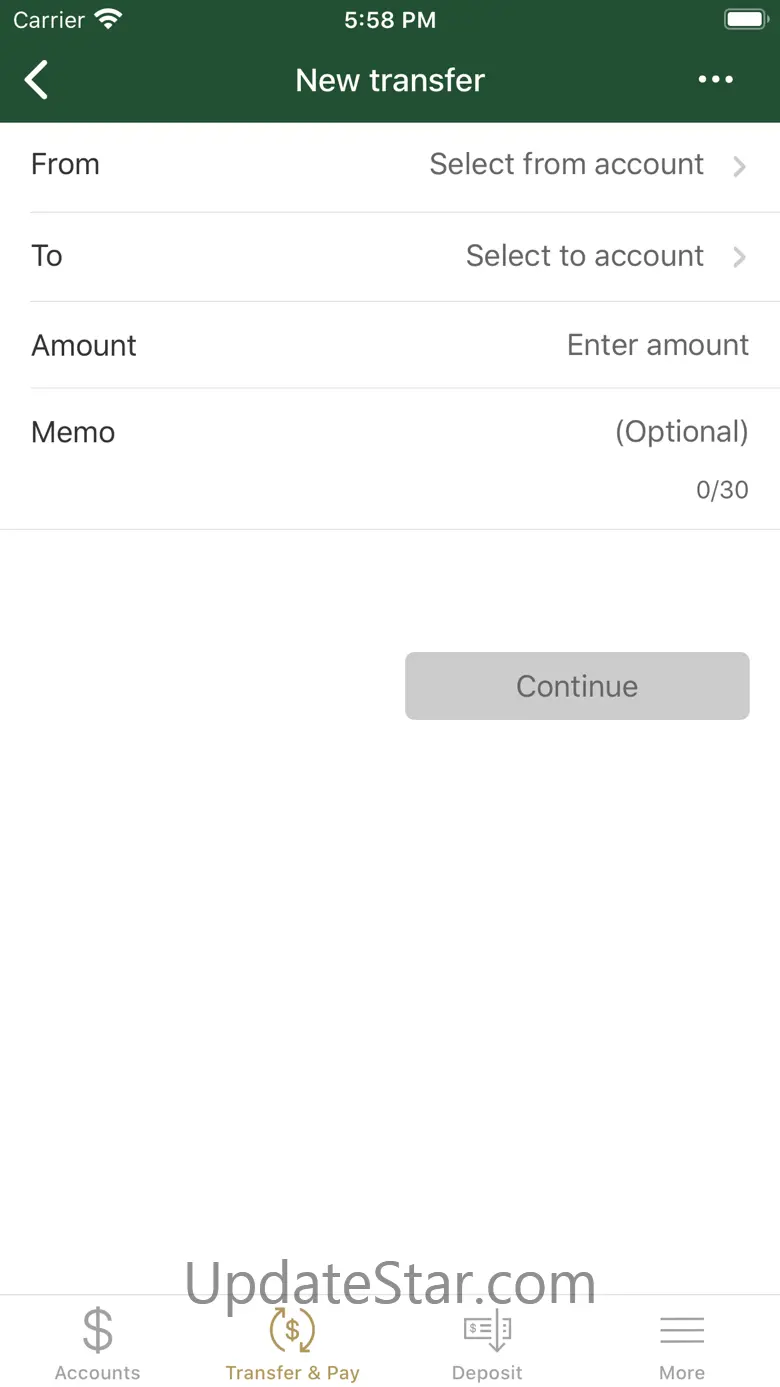
Task: Tap the Transfer & Pay circular dollar icon
Action: click(x=292, y=1331)
